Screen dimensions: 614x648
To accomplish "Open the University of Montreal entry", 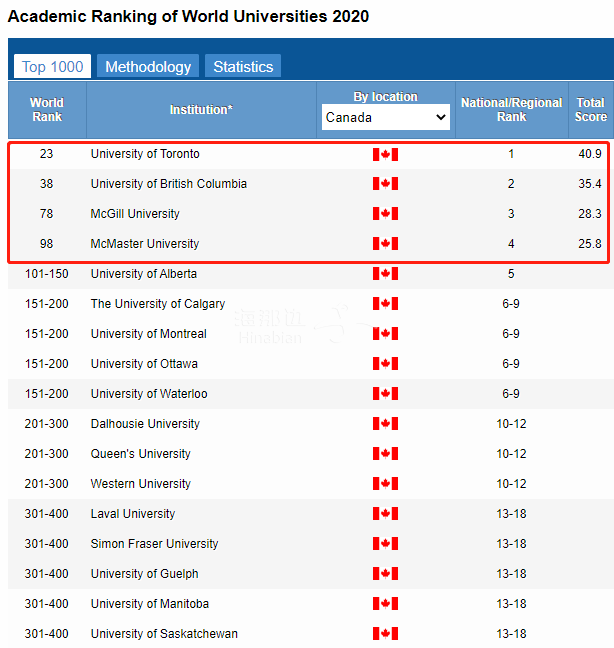I will [x=148, y=334].
